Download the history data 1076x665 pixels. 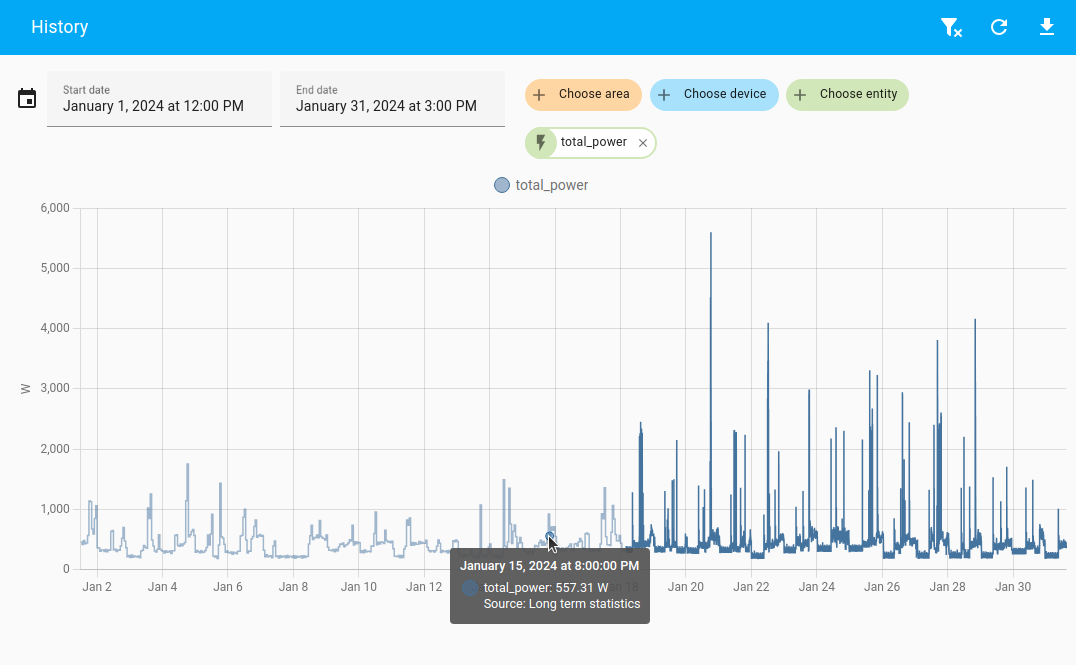[x=1047, y=27]
